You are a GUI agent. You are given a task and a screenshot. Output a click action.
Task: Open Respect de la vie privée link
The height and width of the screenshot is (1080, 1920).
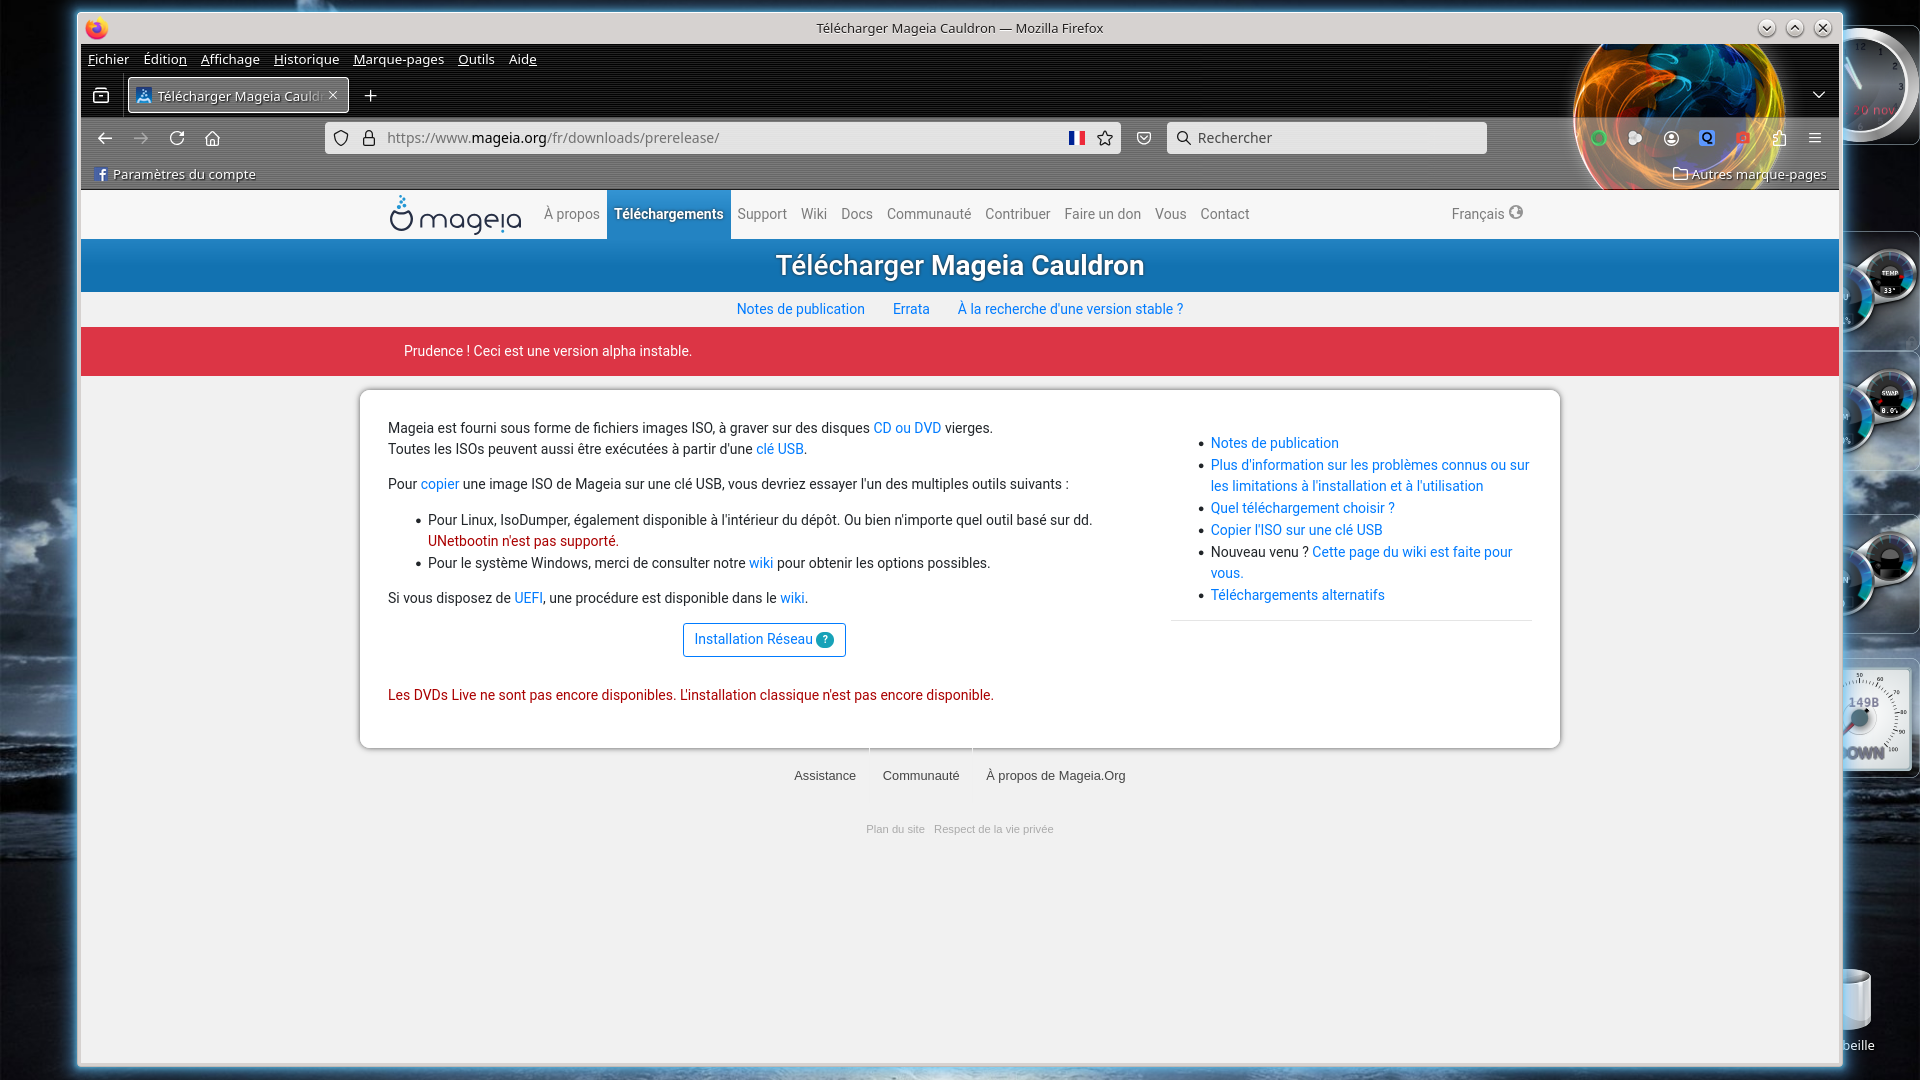pyautogui.click(x=994, y=829)
